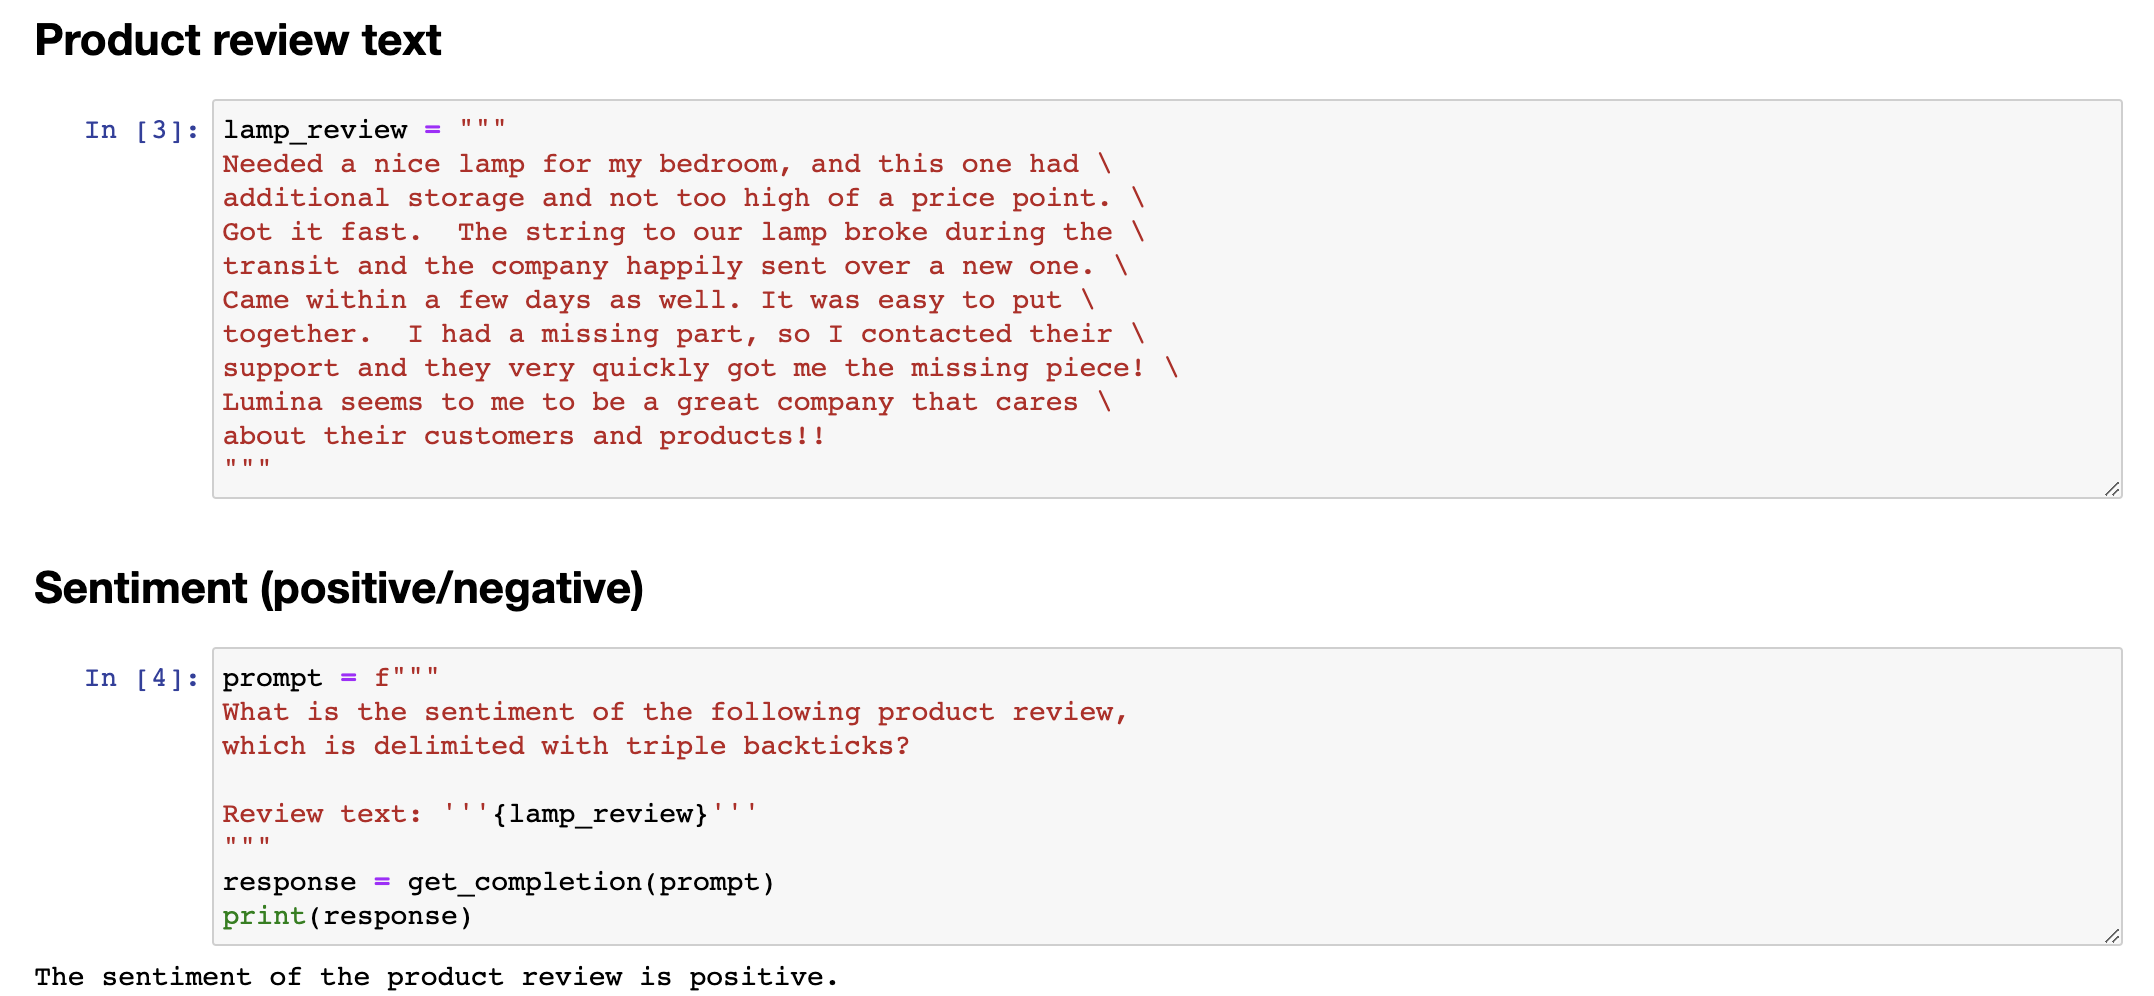The image size is (2154, 996).
Task: Click the line 'Got it fast. The string'
Action: [683, 232]
